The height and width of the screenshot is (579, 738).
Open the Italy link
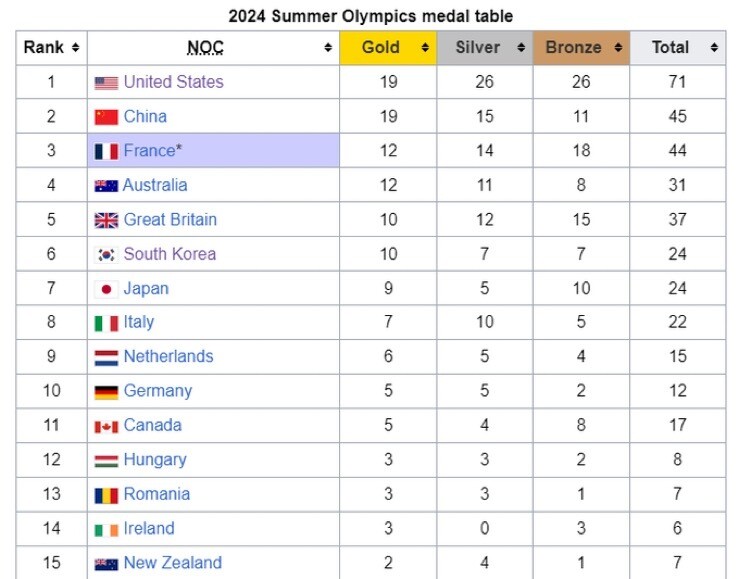[x=139, y=322]
